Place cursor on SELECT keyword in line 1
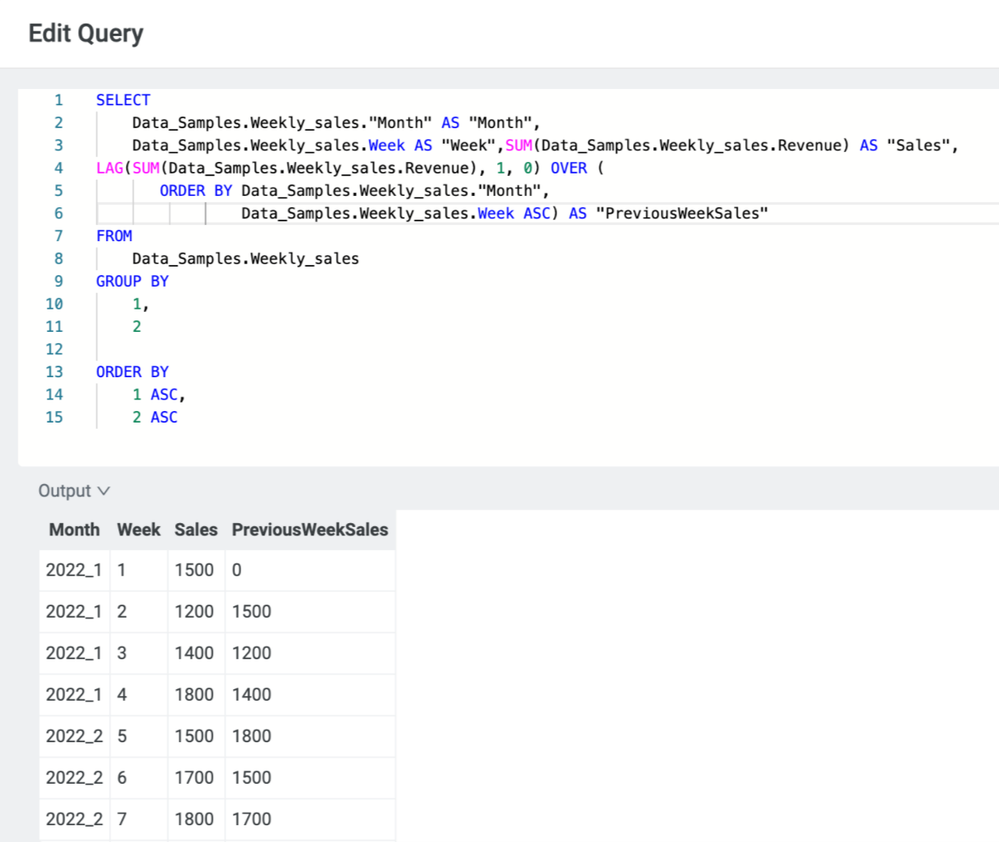999x842 pixels. click(x=123, y=100)
